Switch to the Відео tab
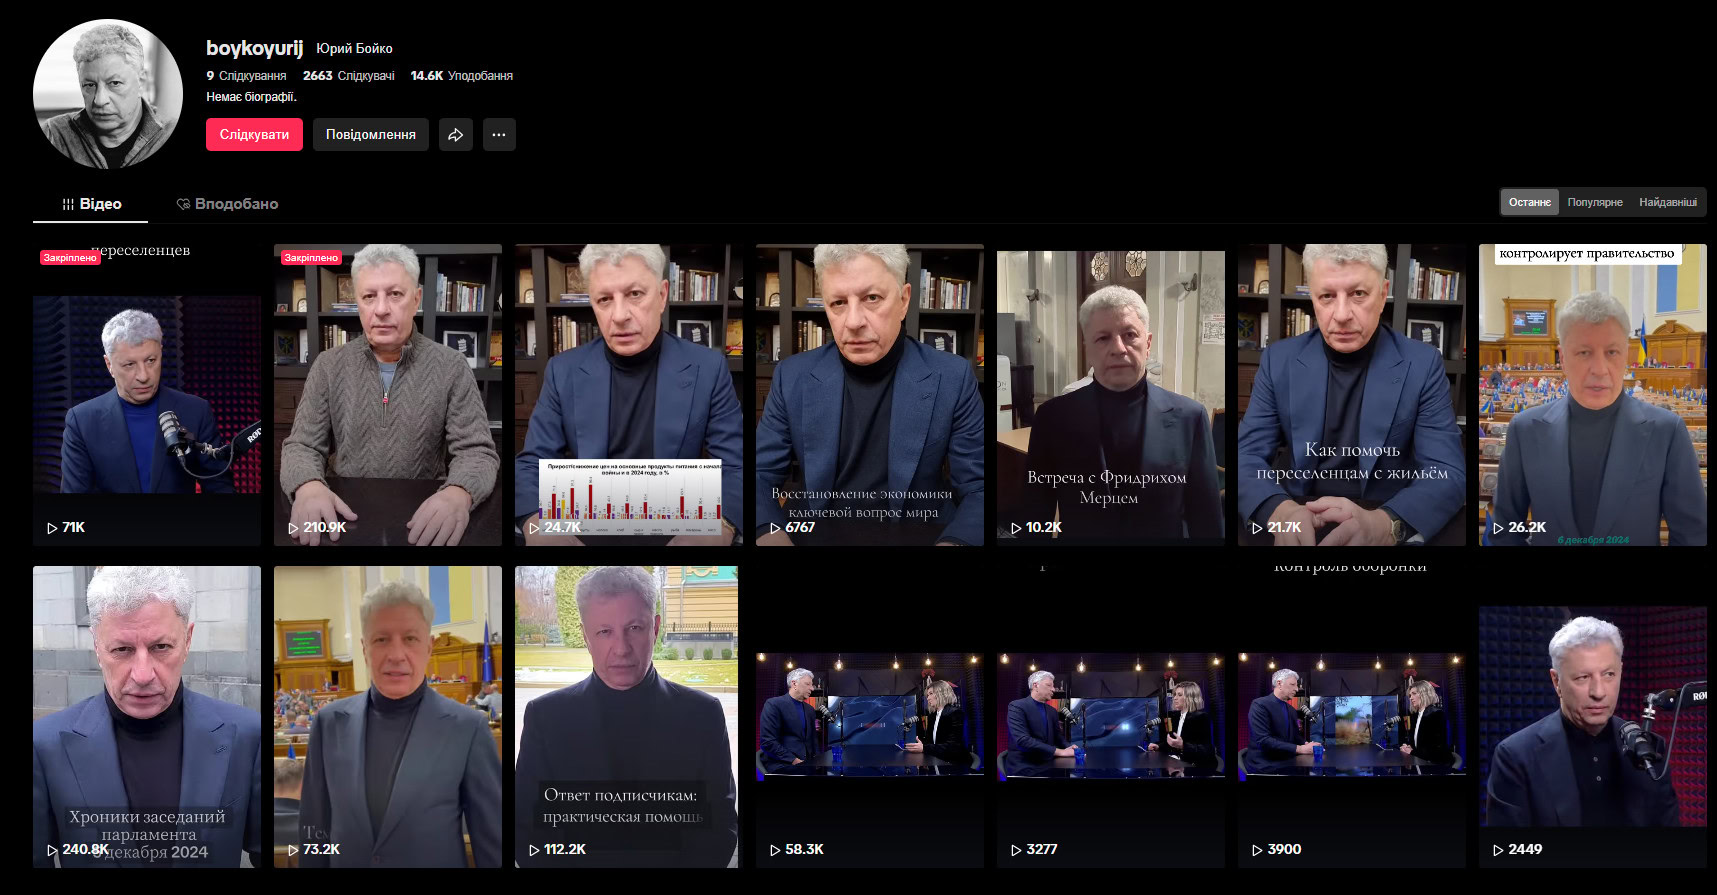Image resolution: width=1717 pixels, height=895 pixels. point(91,204)
